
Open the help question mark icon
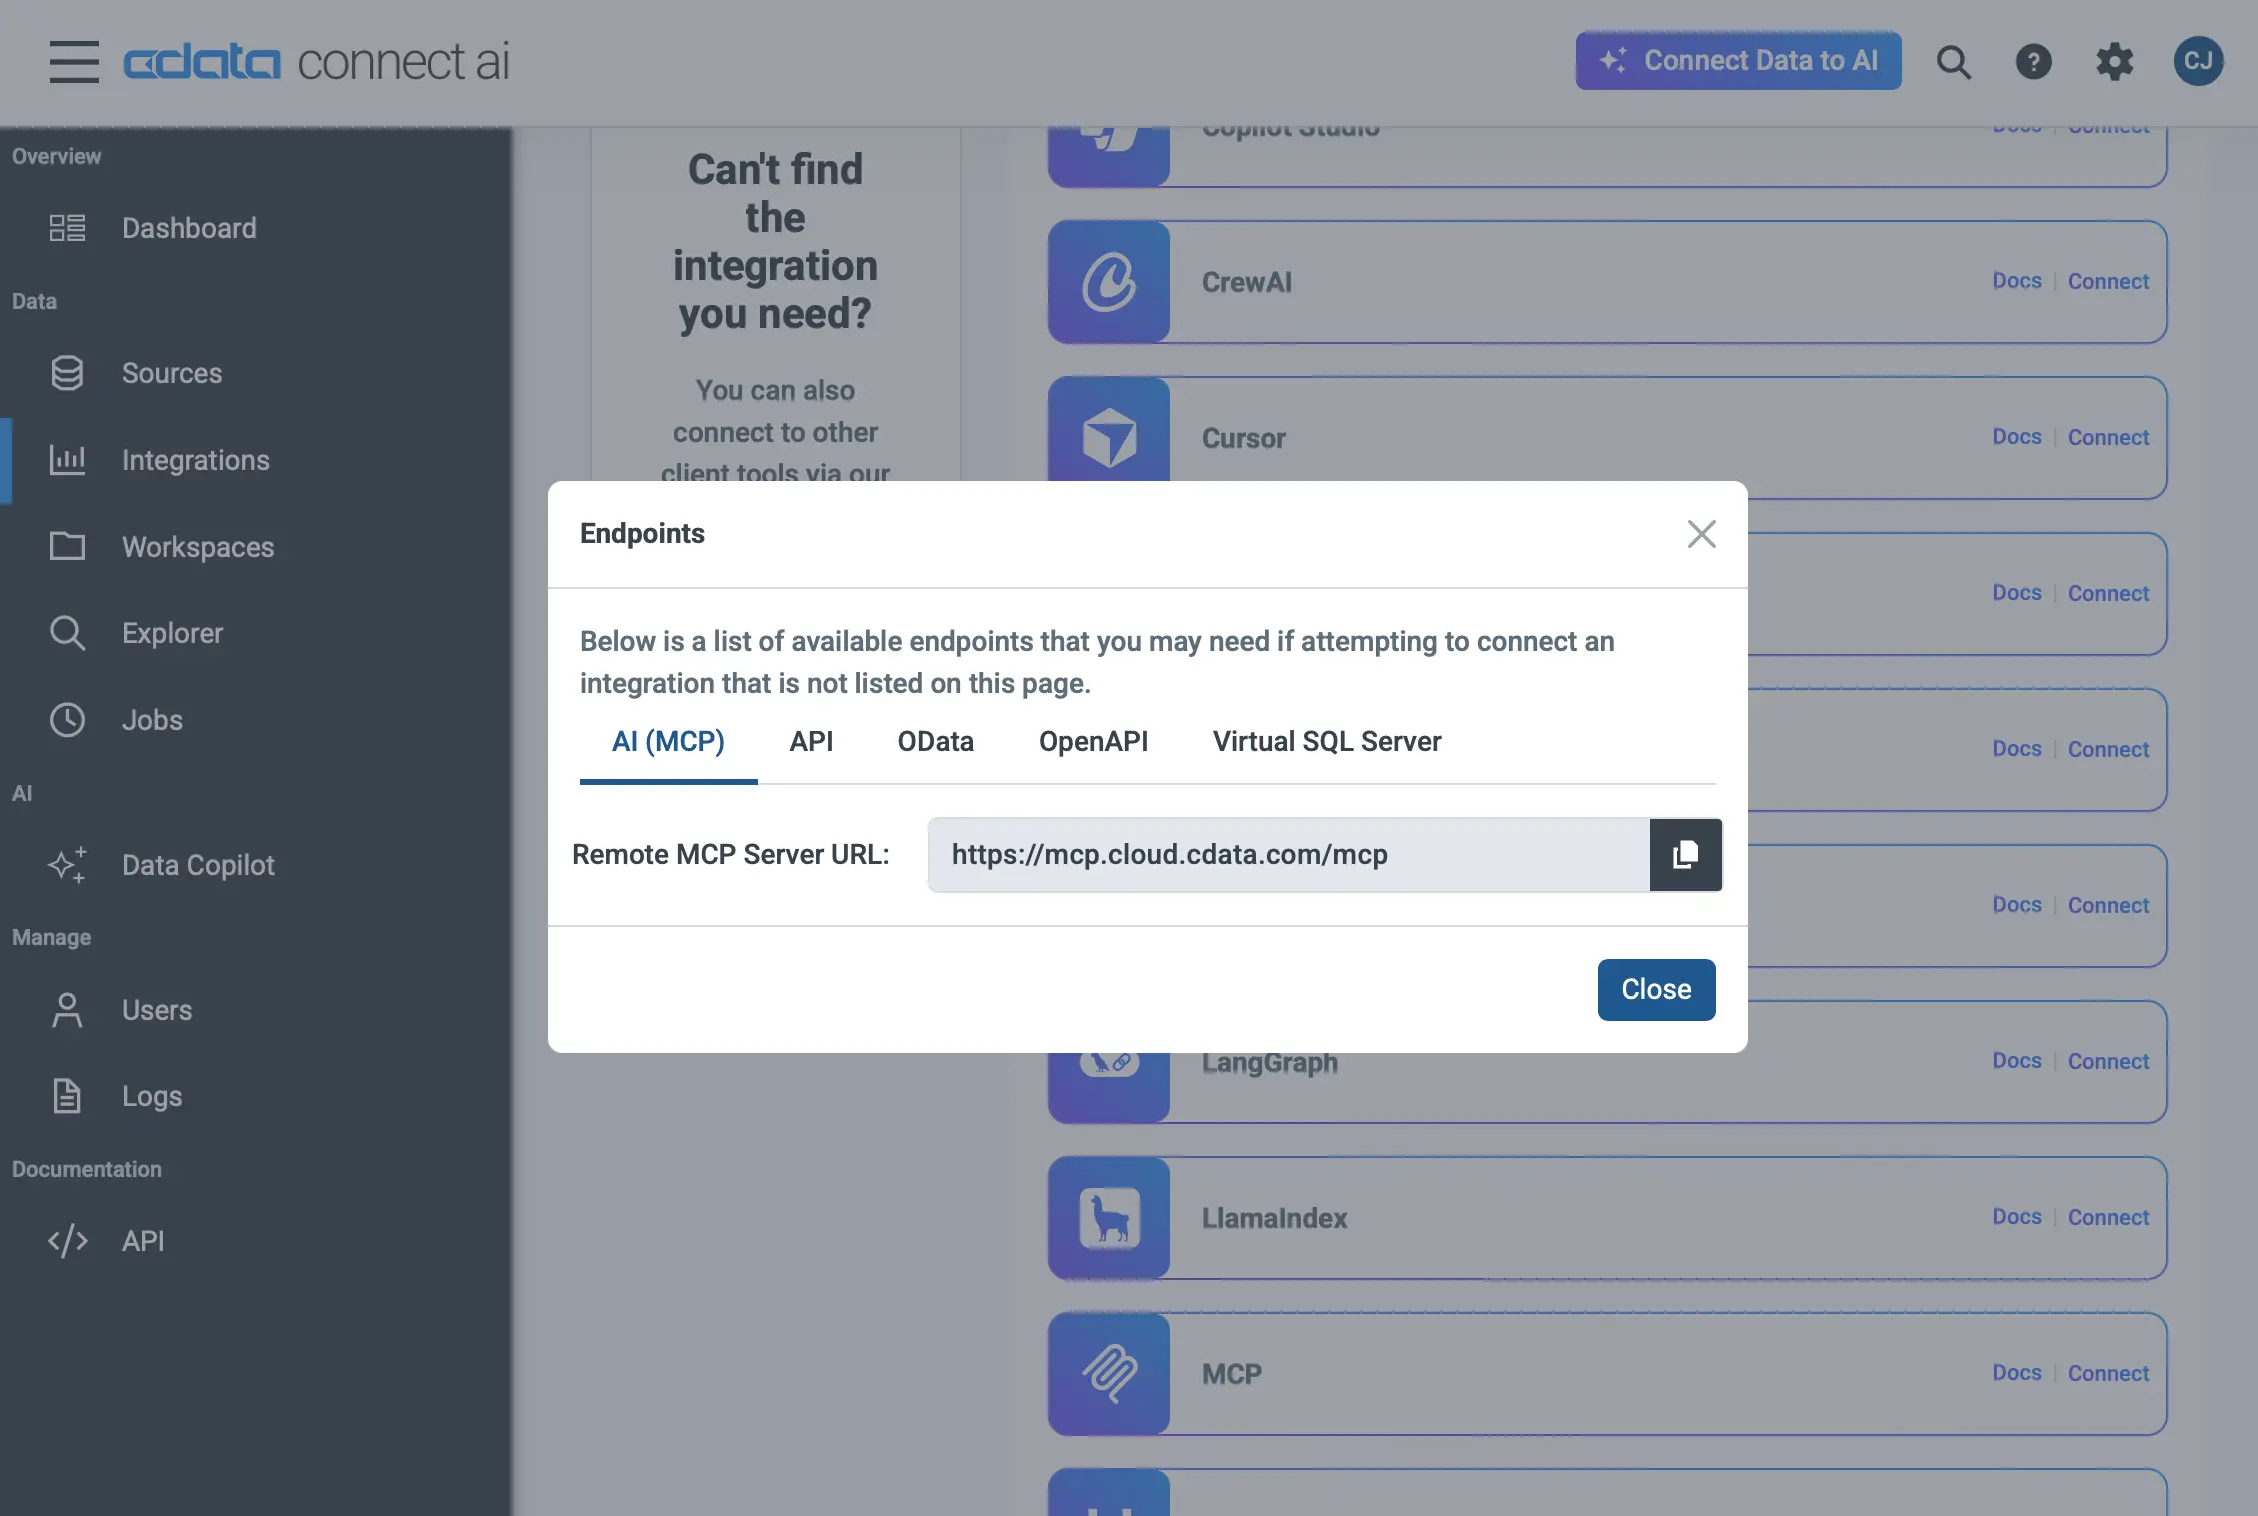[x=2033, y=62]
